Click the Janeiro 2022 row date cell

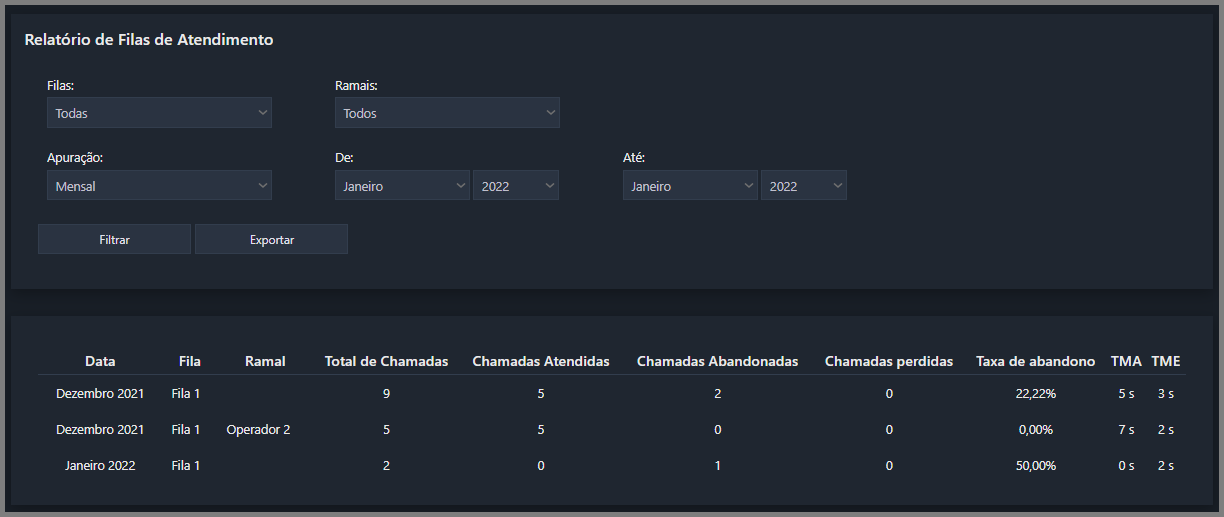coord(100,465)
